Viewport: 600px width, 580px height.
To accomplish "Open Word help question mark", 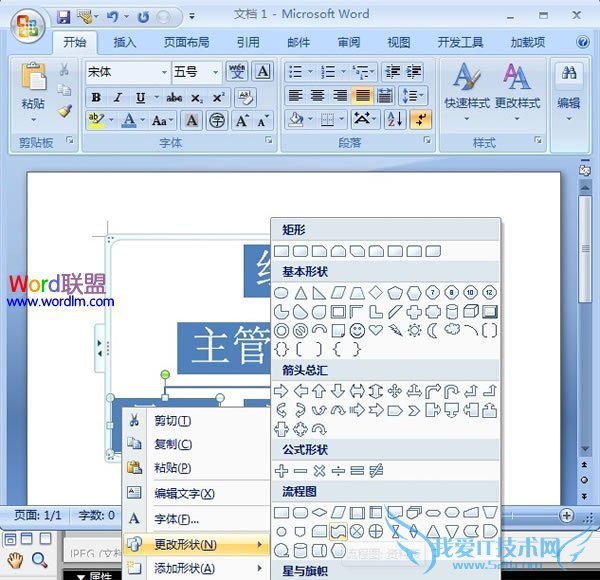I will [583, 42].
